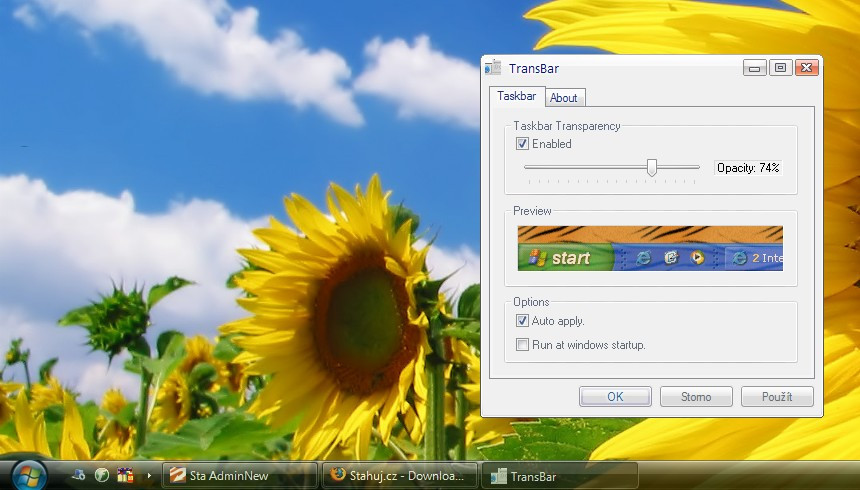The width and height of the screenshot is (860, 490).
Task: Click the Preview group label
Action: click(532, 211)
